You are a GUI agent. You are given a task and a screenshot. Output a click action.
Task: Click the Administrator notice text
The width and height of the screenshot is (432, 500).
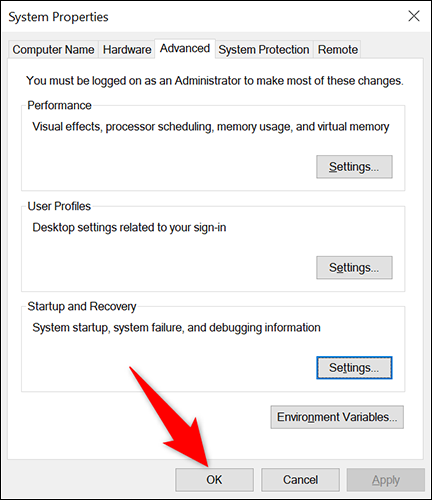click(x=215, y=81)
